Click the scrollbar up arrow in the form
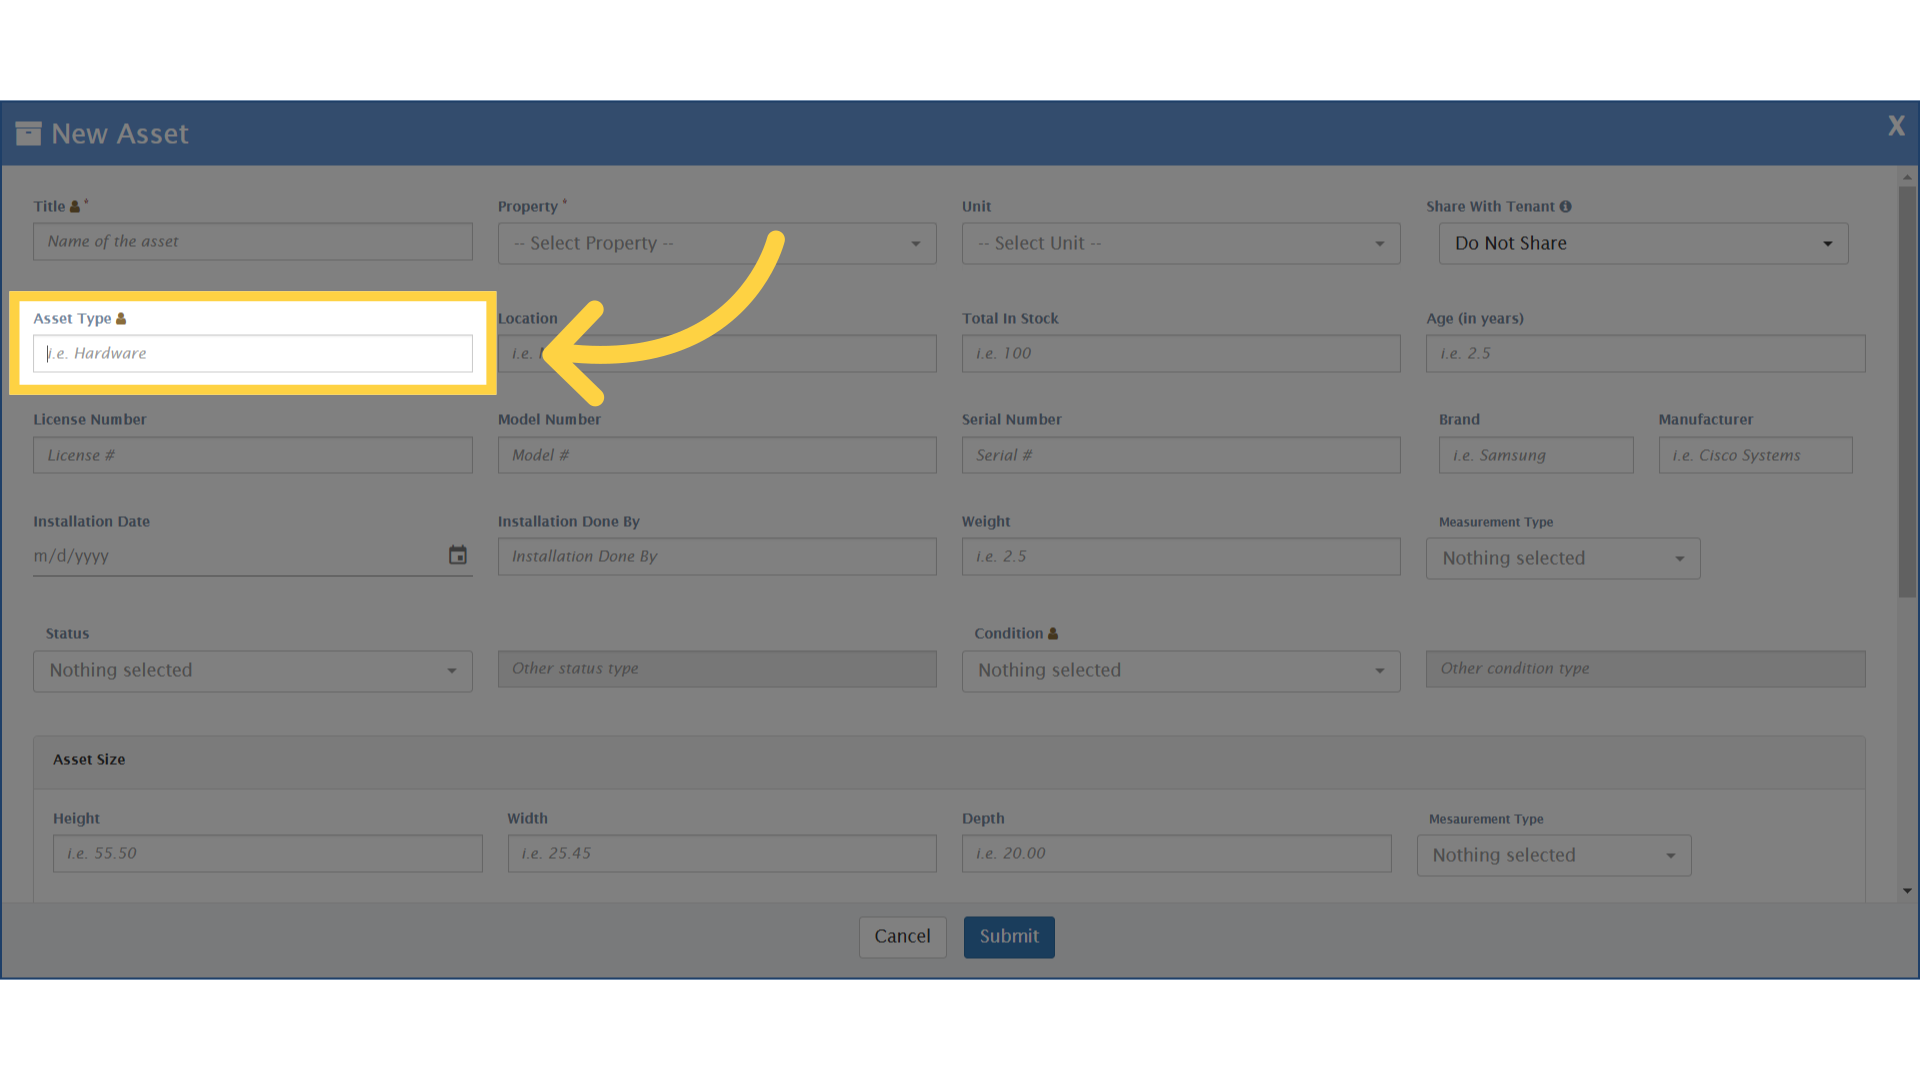 point(1907,177)
